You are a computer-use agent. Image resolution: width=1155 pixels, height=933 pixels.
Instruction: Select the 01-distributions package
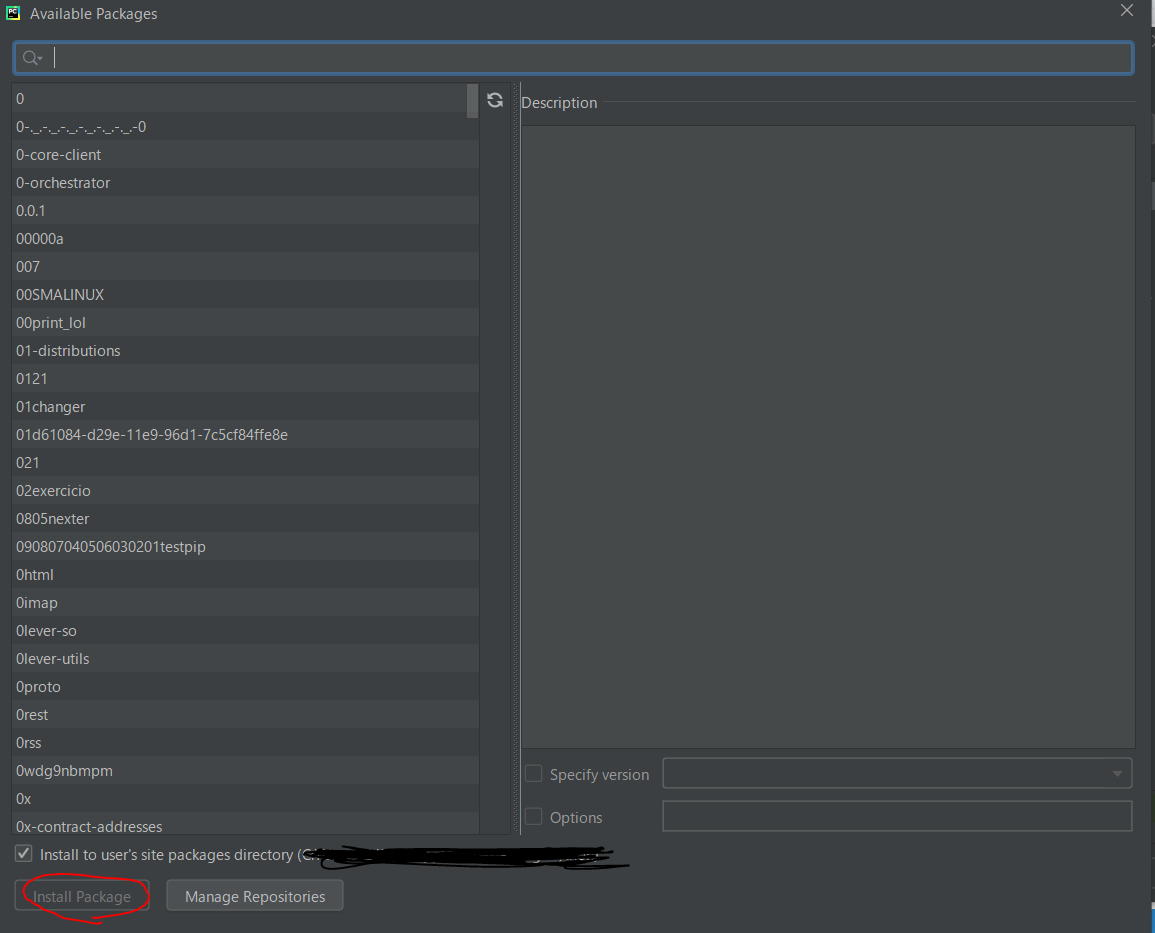(x=245, y=351)
